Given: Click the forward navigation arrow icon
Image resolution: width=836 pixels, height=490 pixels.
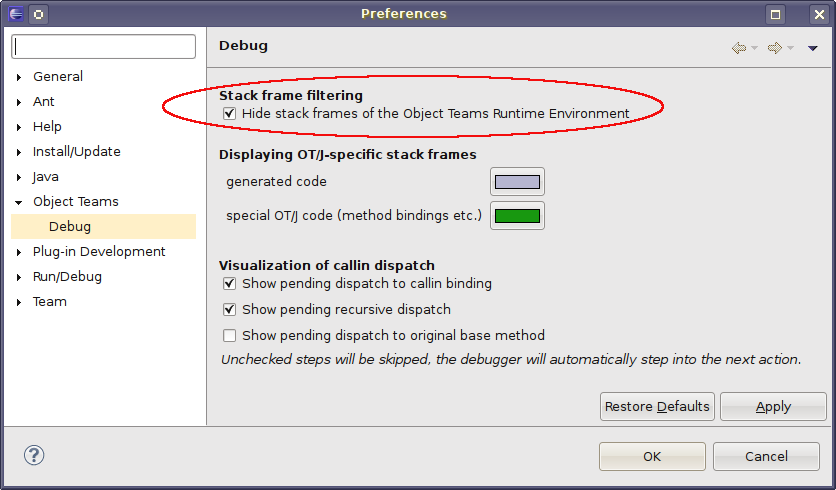Looking at the screenshot, I should [x=774, y=48].
